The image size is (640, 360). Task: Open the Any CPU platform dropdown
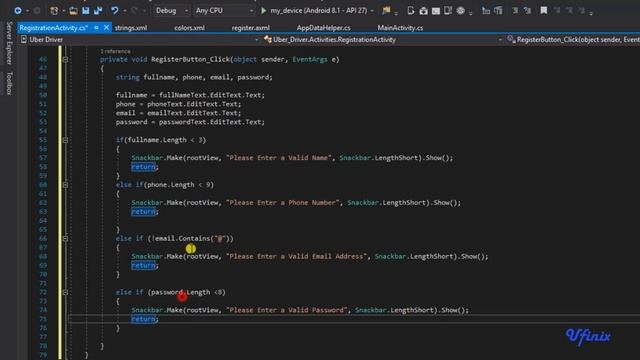click(x=224, y=11)
